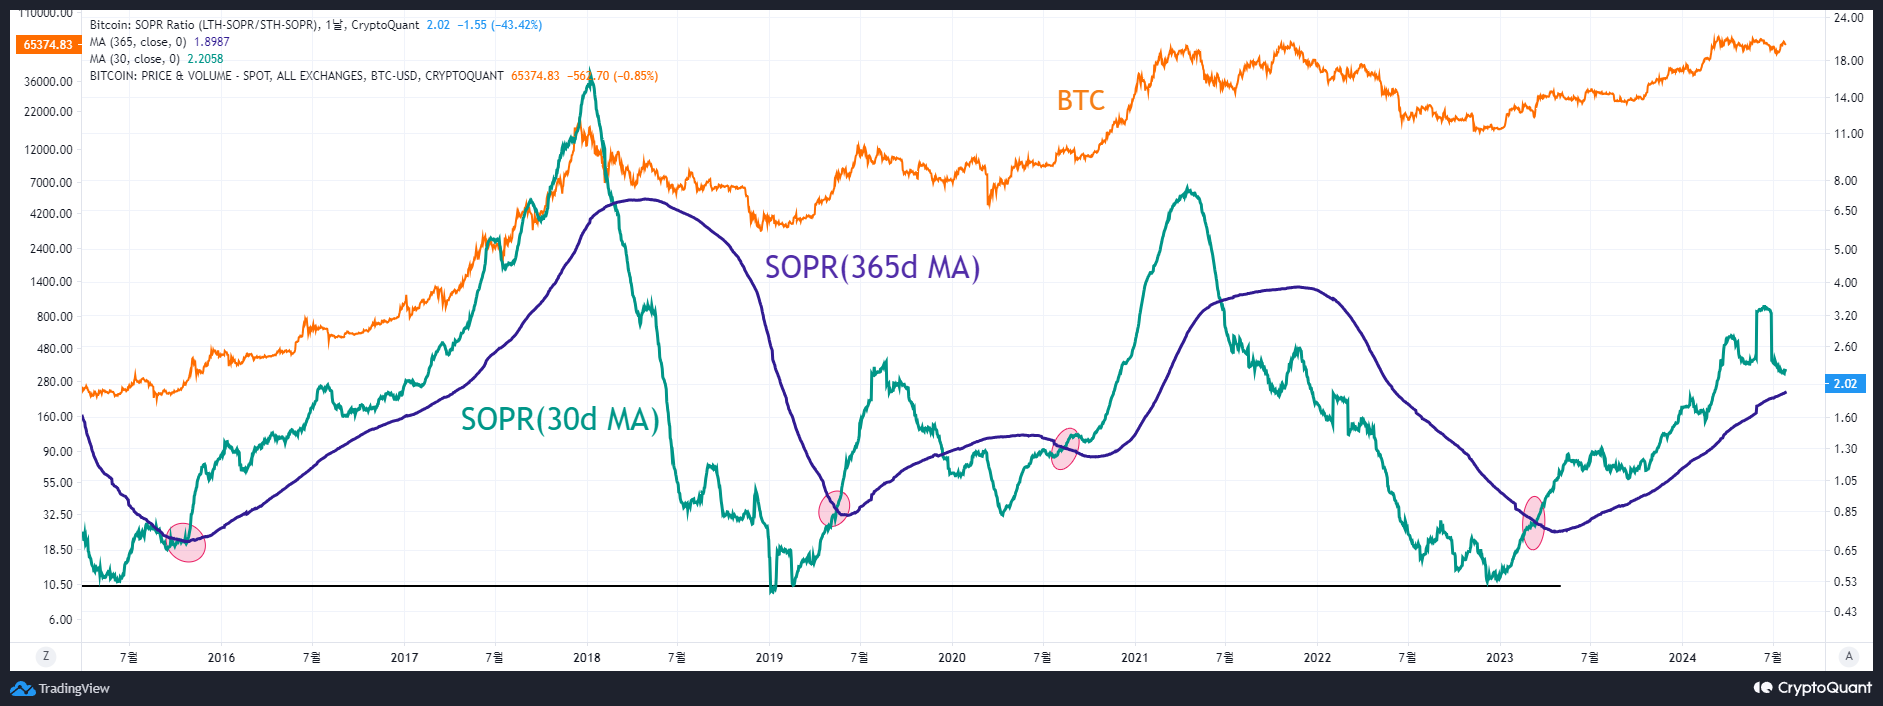
Task: Click the TradingView logo
Action: coord(60,688)
